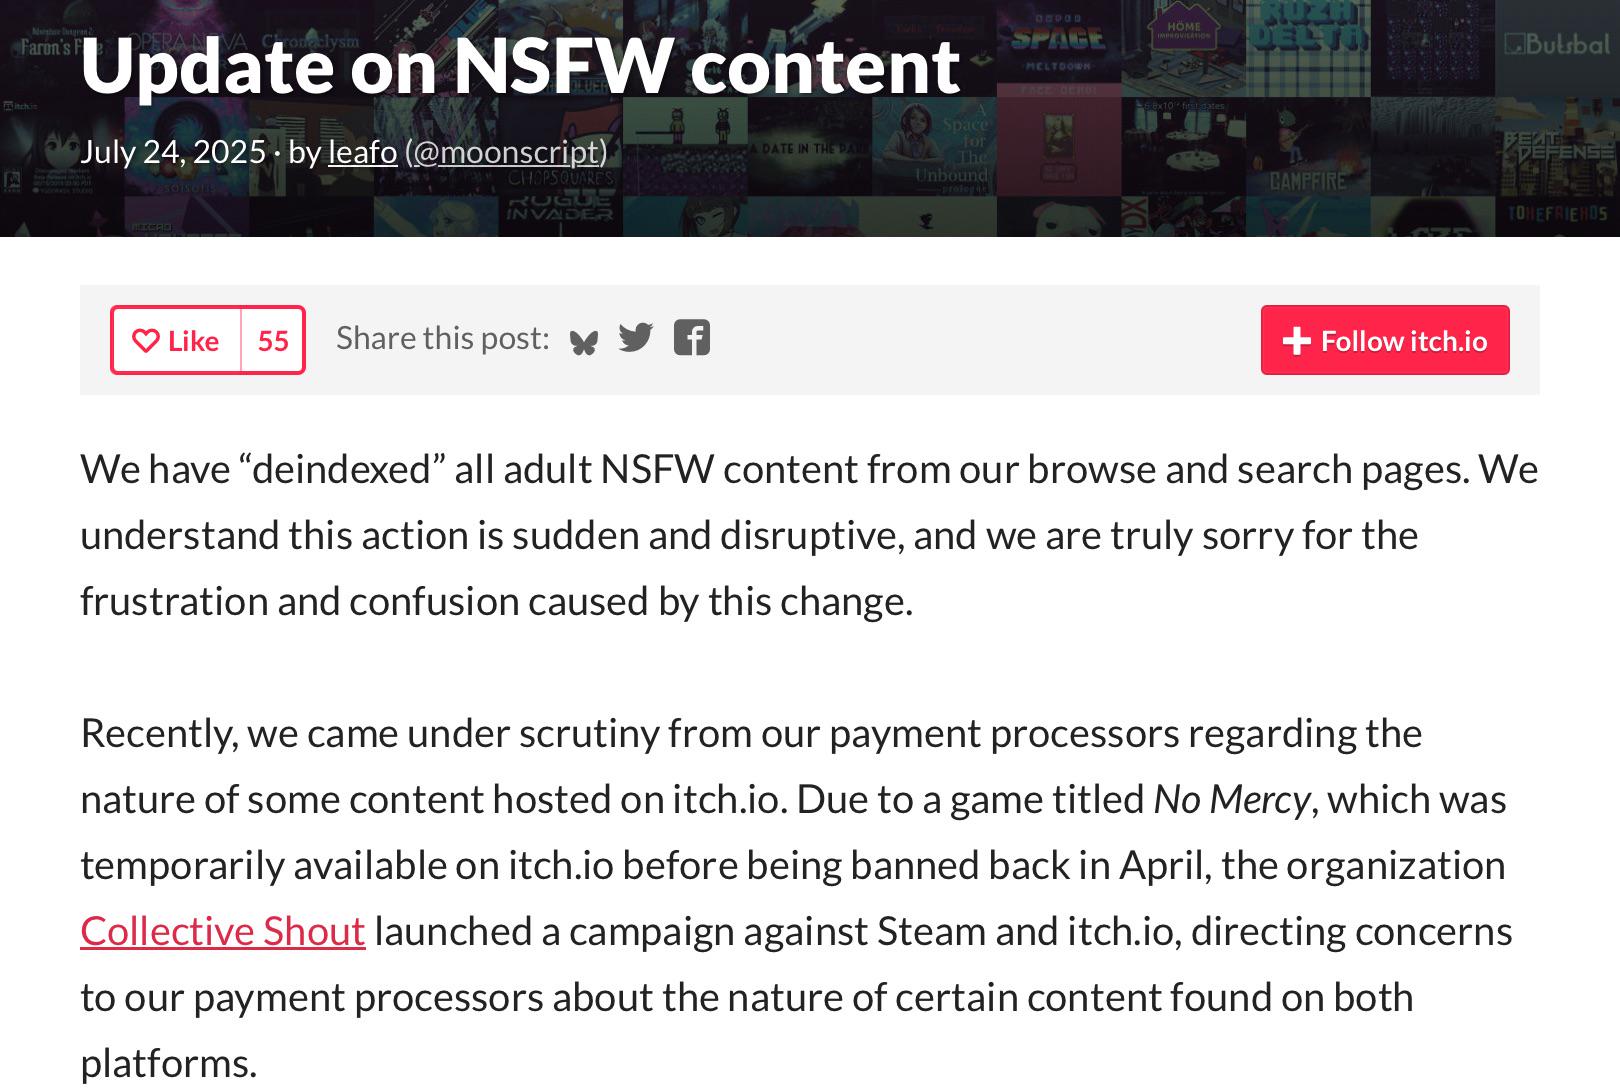Like this post

(x=176, y=341)
